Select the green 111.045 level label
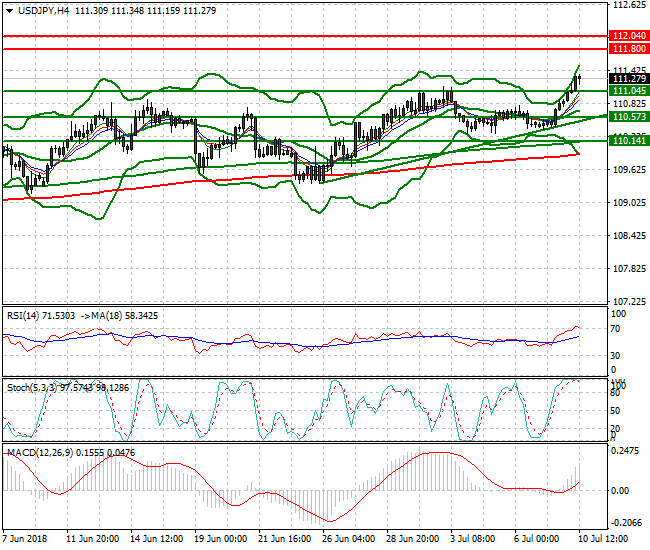The image size is (650, 550). [x=628, y=91]
